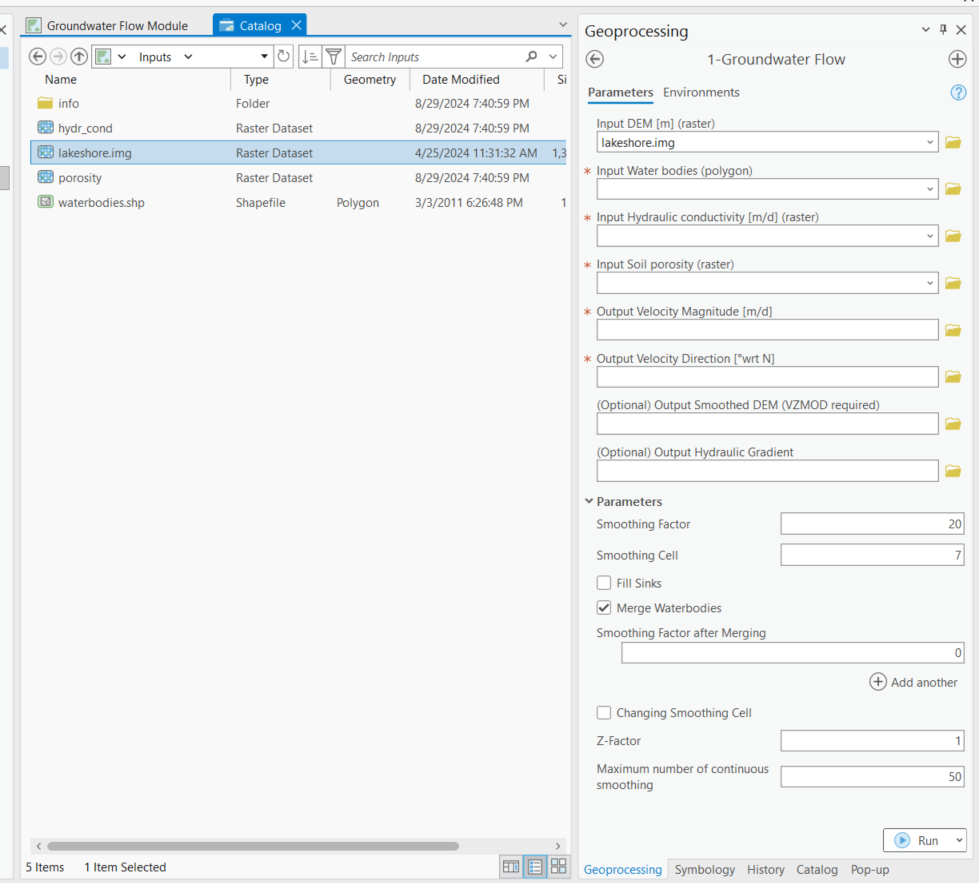Browse for Input Soil porosity raster

pyautogui.click(x=953, y=284)
